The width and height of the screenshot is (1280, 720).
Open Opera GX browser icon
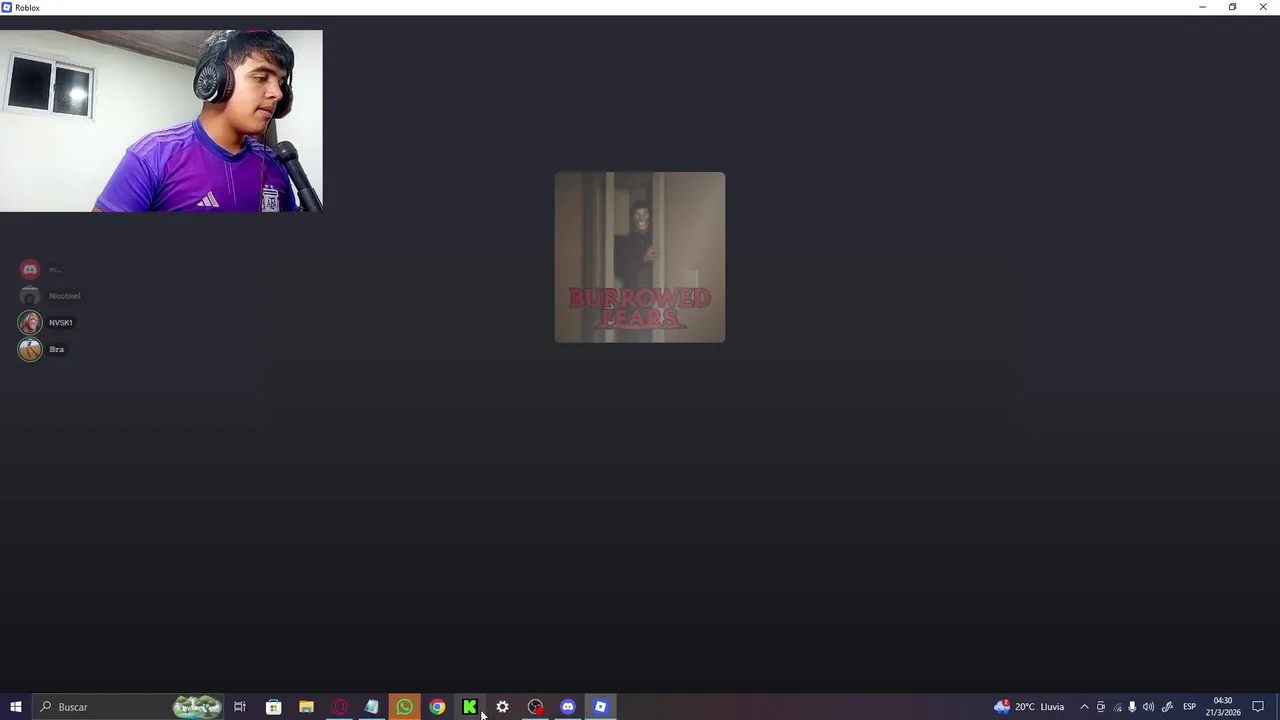click(x=339, y=707)
